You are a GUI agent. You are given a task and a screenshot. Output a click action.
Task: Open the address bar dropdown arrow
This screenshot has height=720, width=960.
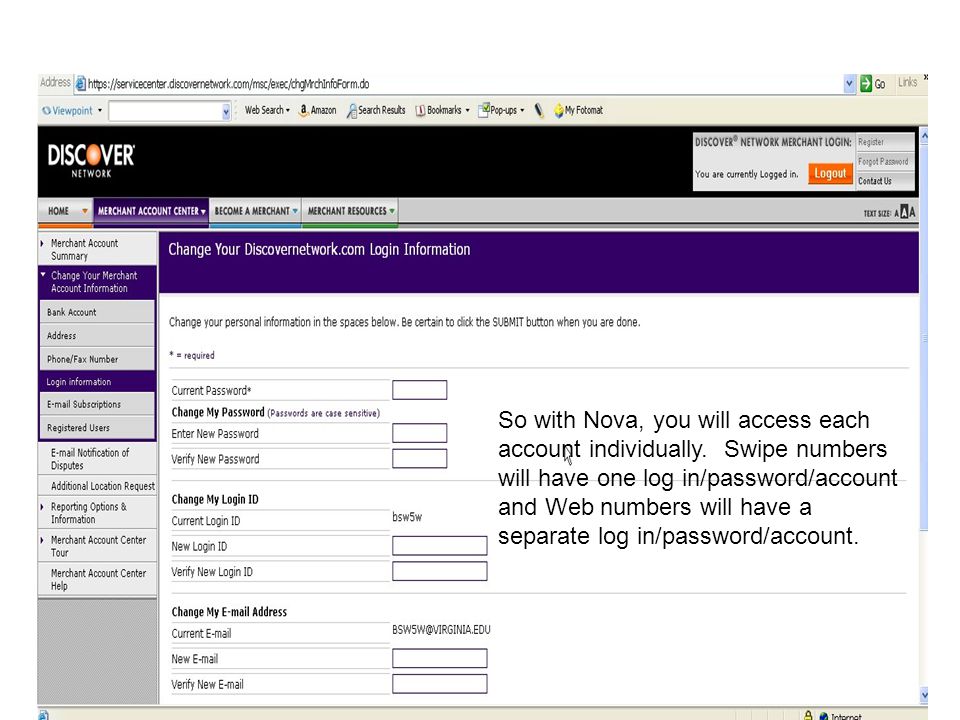[849, 84]
